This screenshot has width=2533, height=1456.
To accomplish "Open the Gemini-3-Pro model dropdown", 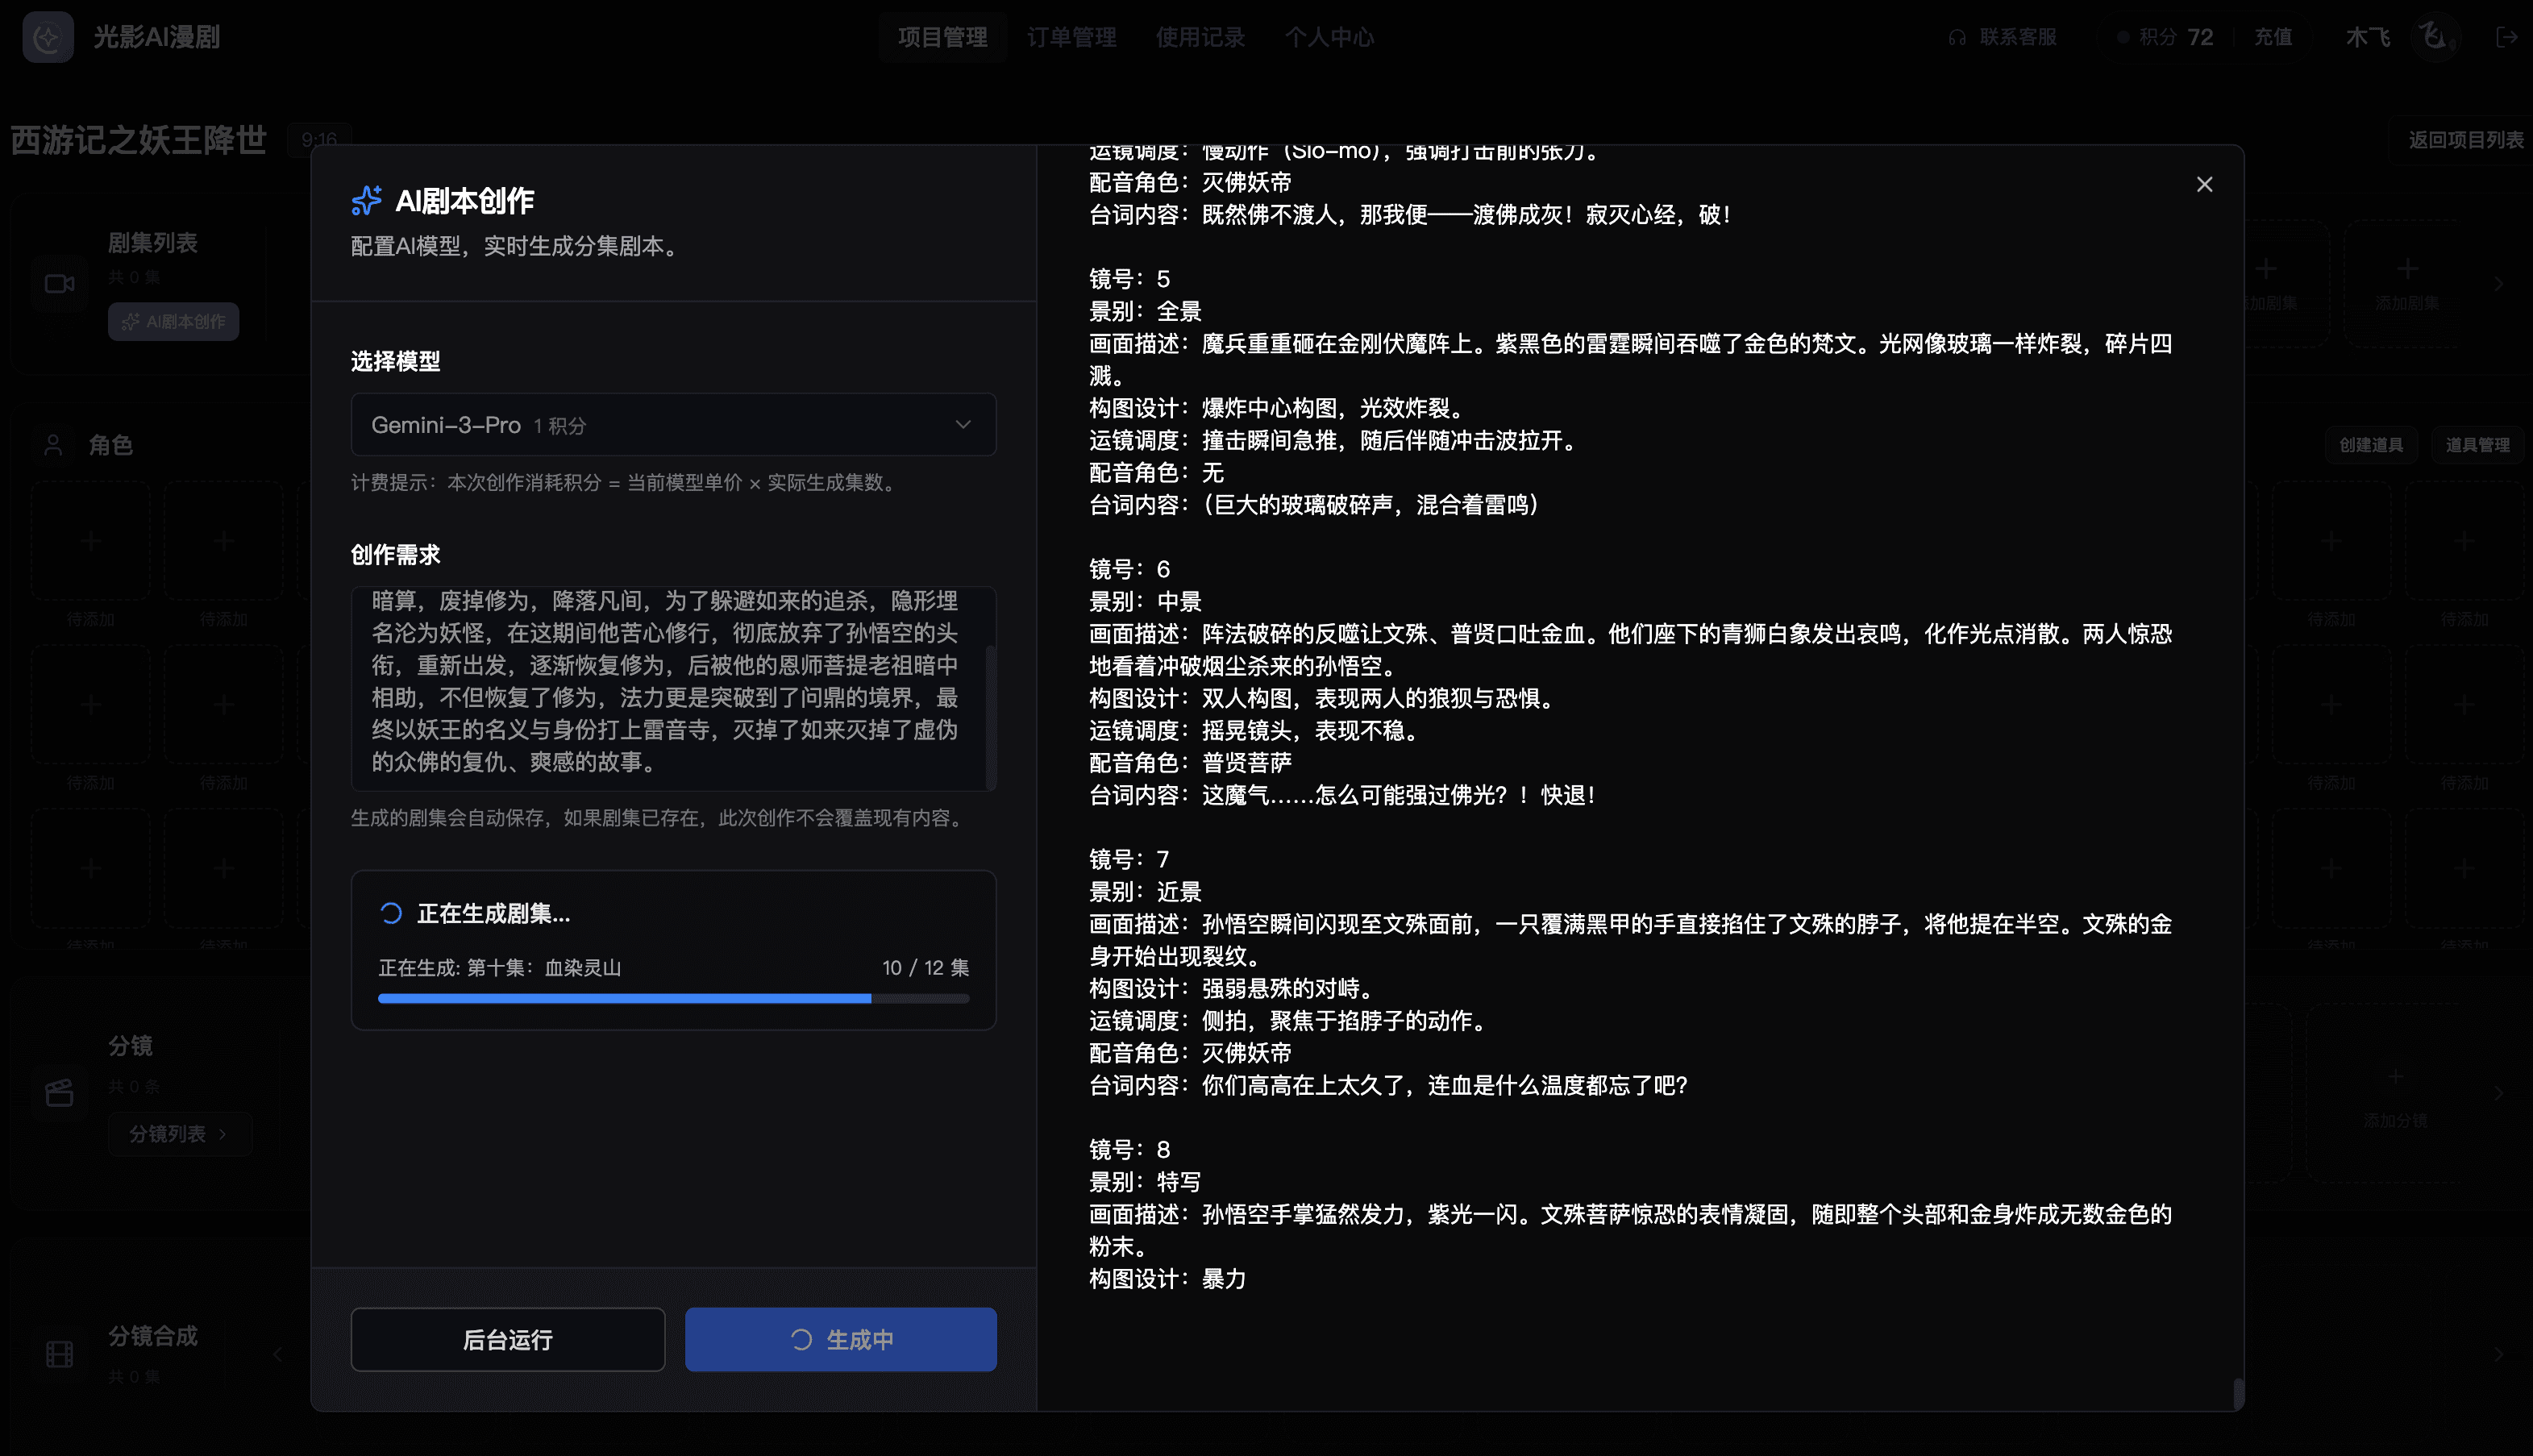I will pos(673,424).
